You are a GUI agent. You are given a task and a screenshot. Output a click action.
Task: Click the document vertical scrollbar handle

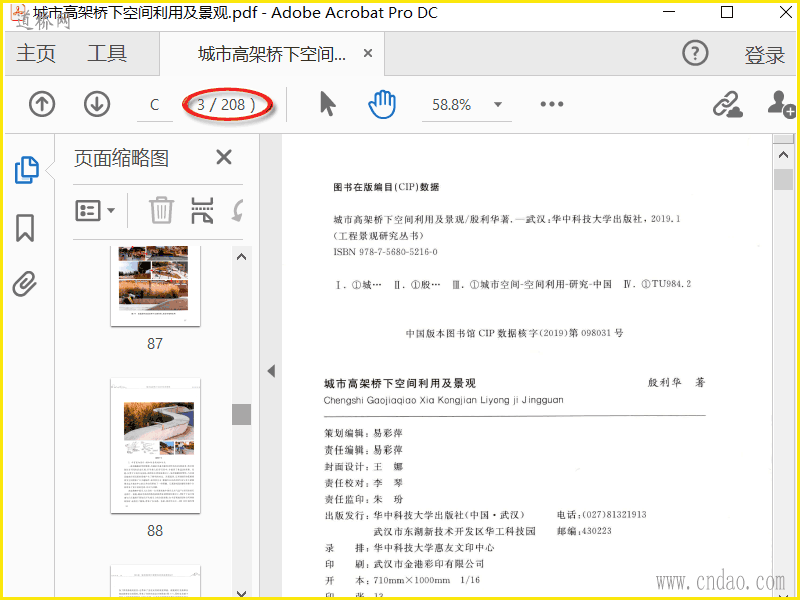tap(784, 180)
